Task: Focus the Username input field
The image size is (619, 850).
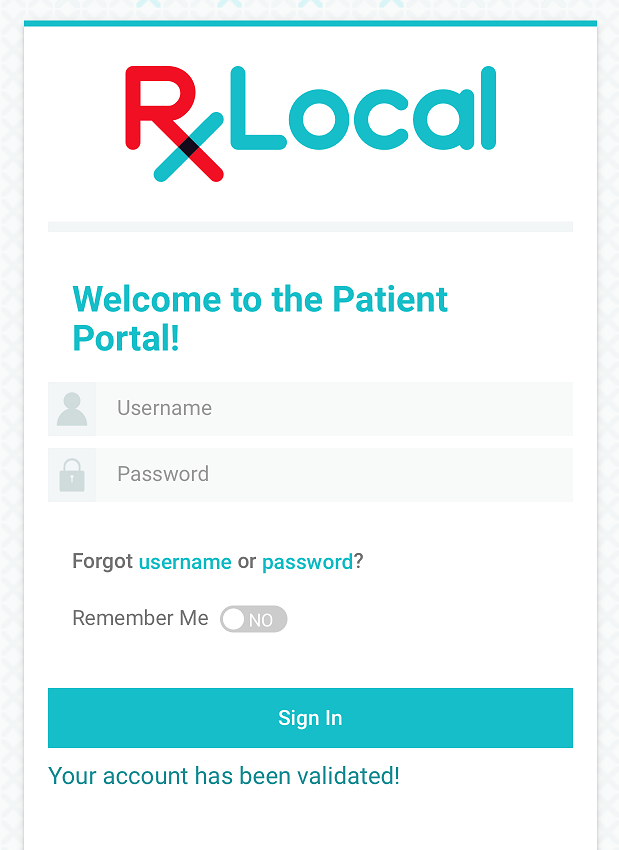Action: pos(334,409)
